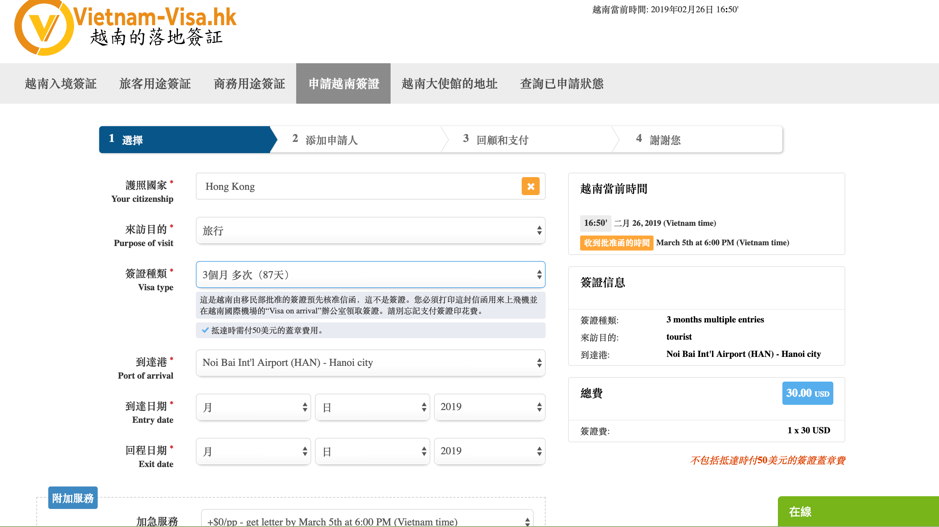The width and height of the screenshot is (939, 527).
Task: Check status via 查詢已申請狀態
Action: point(561,84)
